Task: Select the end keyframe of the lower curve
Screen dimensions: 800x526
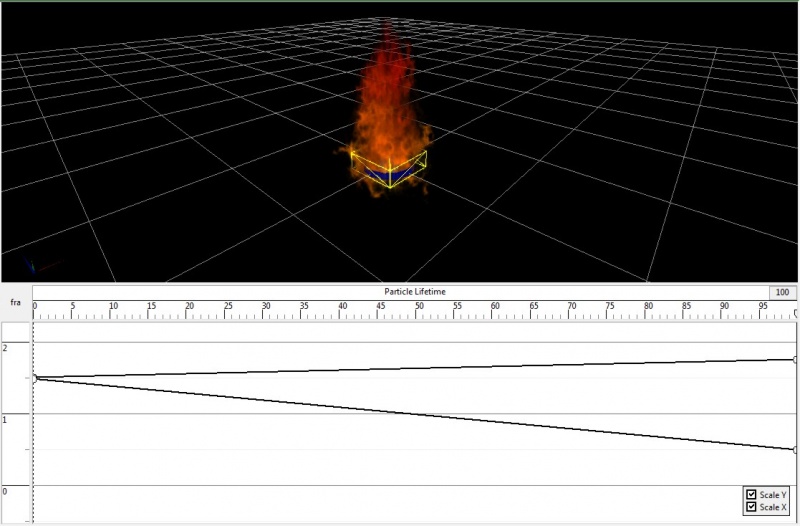Action: coord(795,450)
